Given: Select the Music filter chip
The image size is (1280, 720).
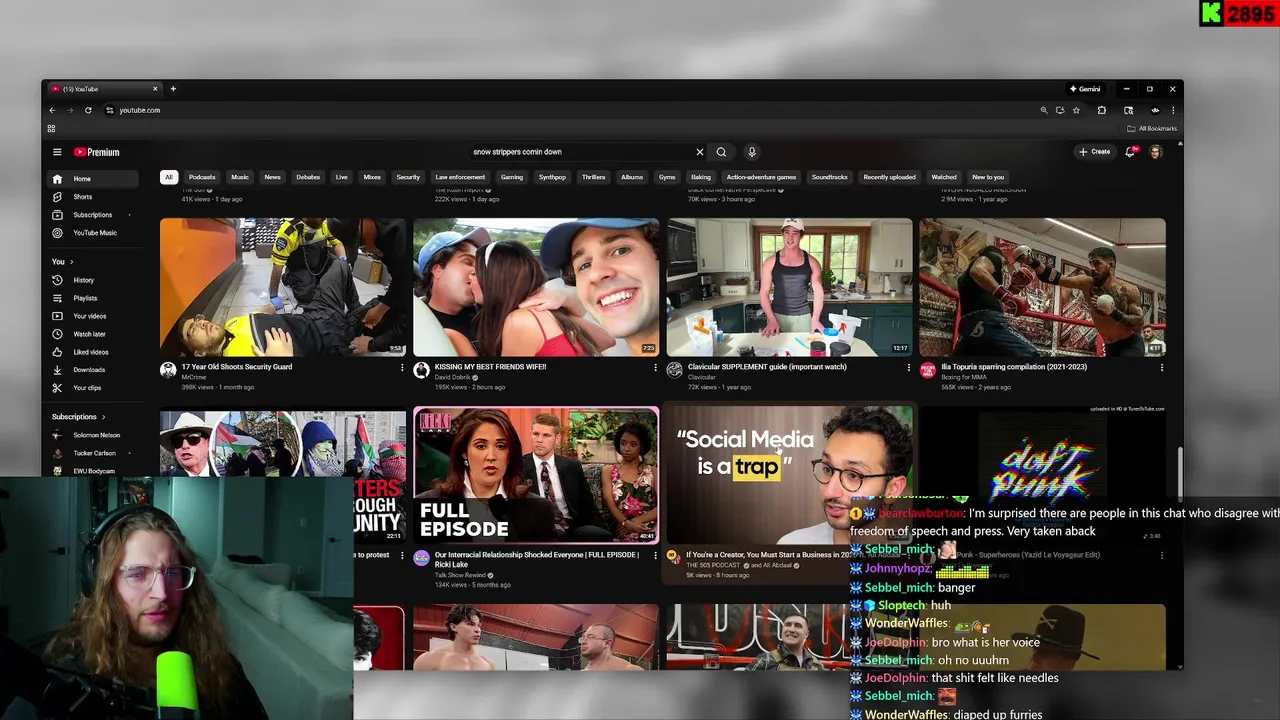Looking at the screenshot, I should tap(240, 177).
